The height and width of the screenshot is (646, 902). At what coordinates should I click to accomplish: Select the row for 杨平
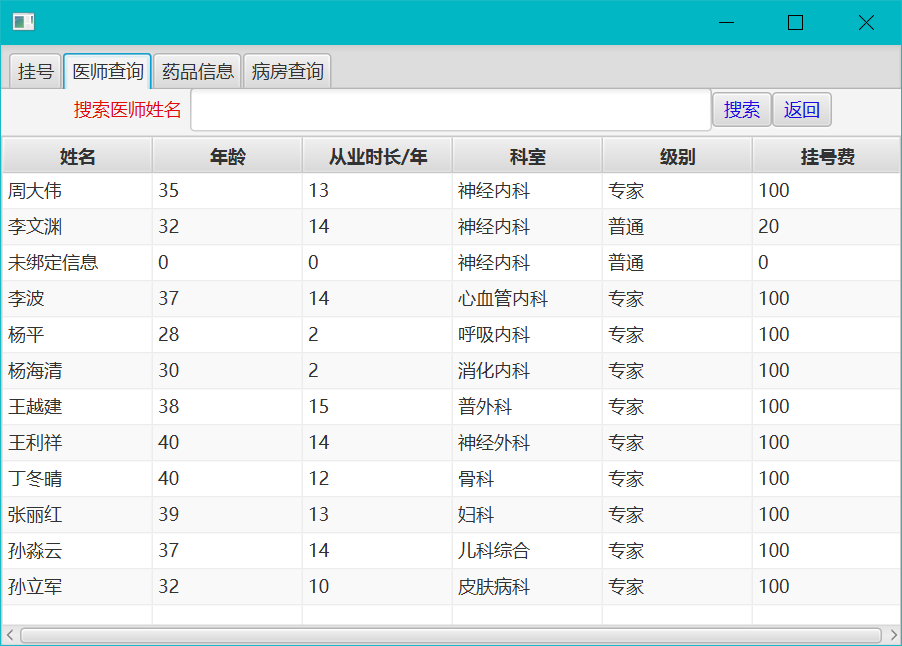(451, 334)
